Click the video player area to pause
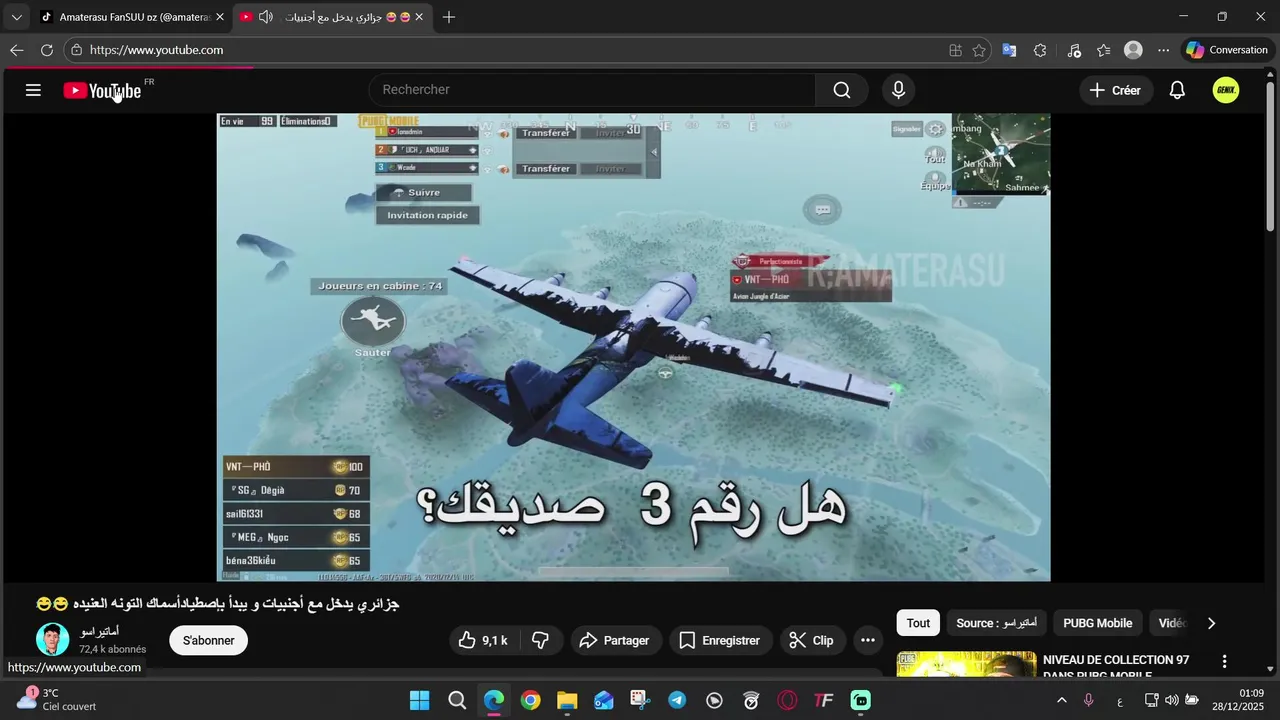The image size is (1280, 720). (633, 346)
